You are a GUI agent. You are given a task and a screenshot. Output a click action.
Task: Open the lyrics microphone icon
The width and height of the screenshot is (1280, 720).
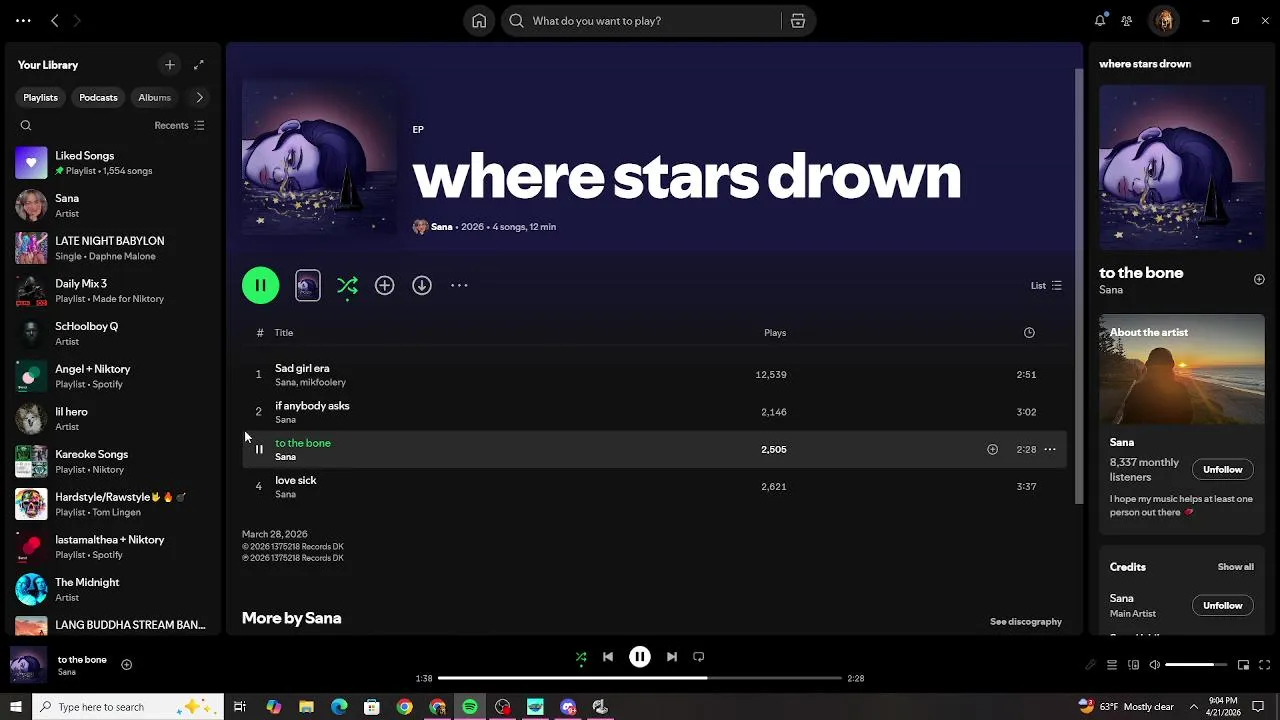point(1090,665)
